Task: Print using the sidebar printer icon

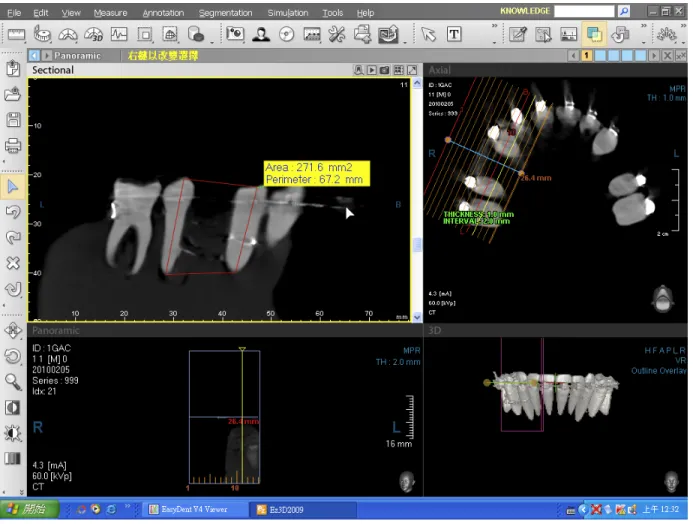Action: (x=13, y=145)
